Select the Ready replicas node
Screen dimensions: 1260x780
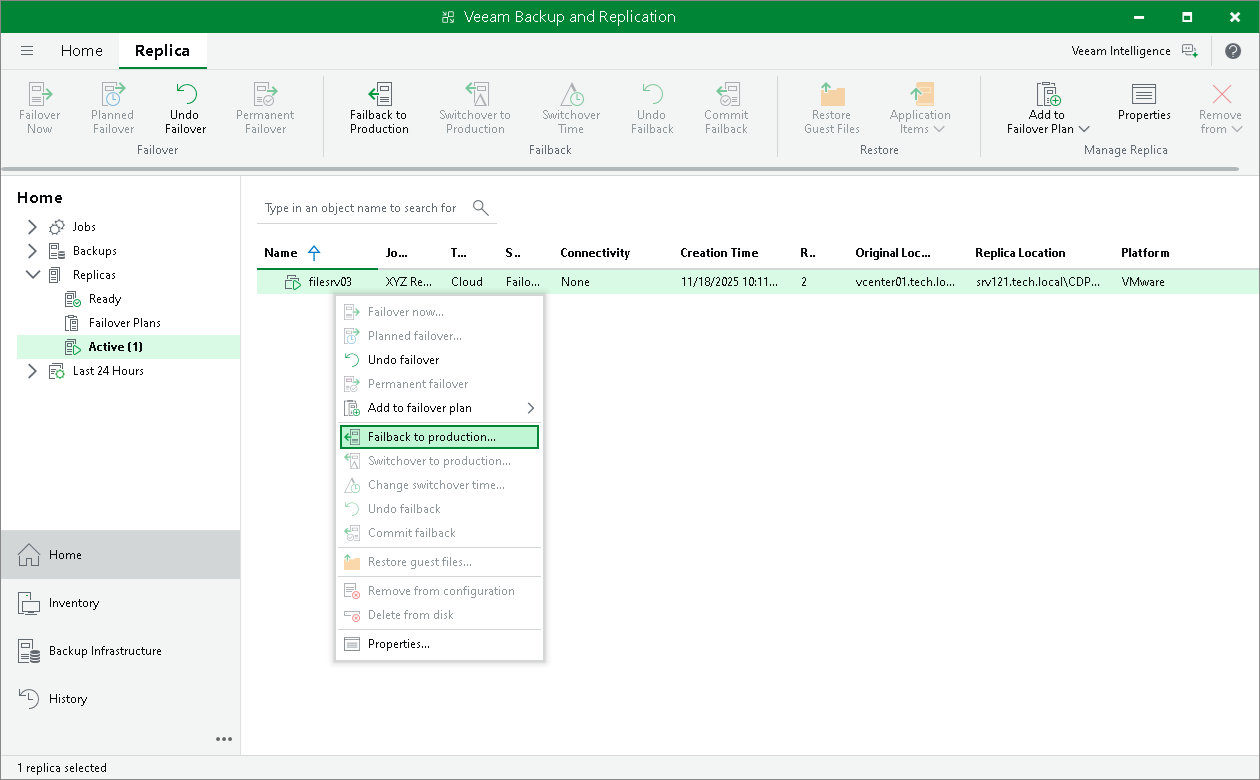click(x=104, y=299)
